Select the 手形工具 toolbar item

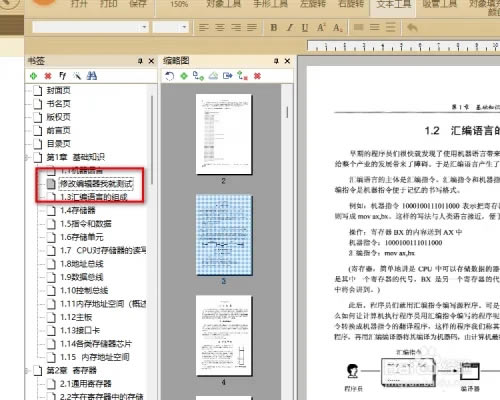click(270, 5)
